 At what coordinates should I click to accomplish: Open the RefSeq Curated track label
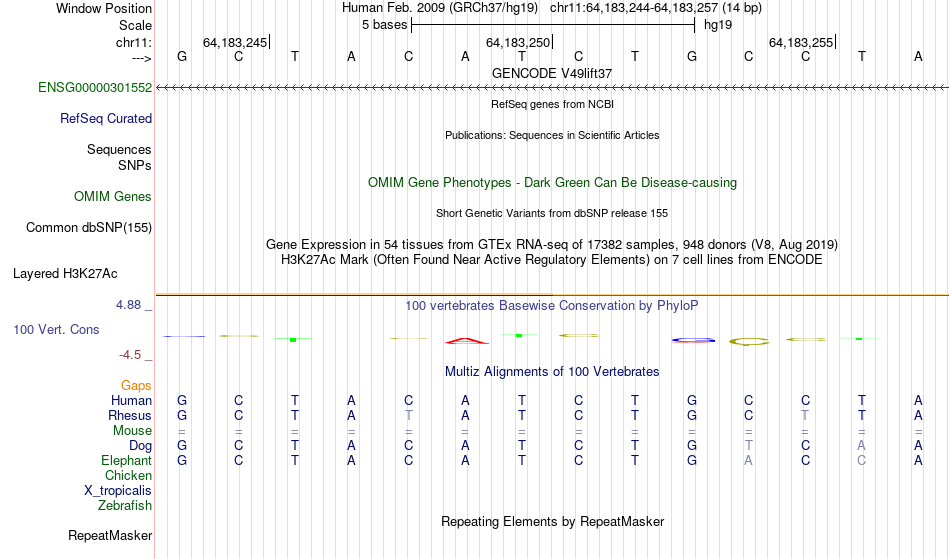106,119
